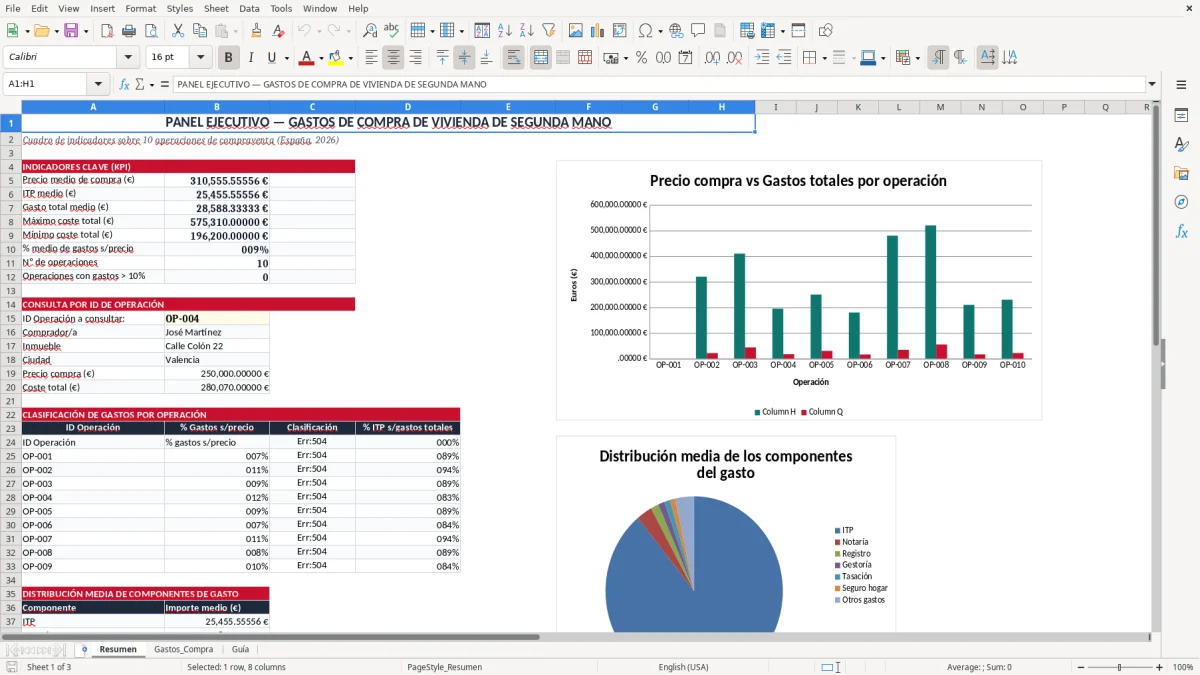This screenshot has width=1200, height=675.
Task: Click the Formula equals button
Action: [164, 85]
